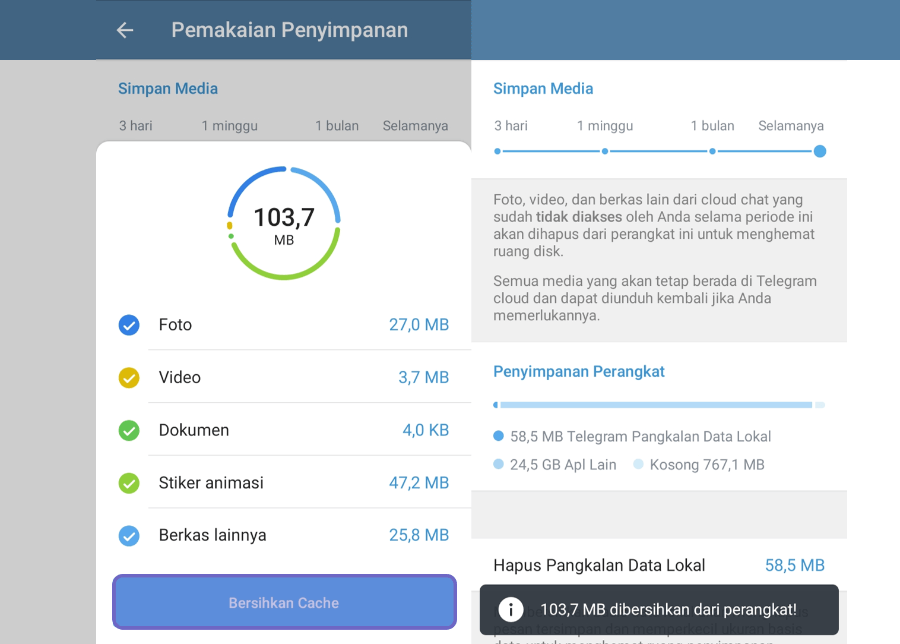The width and height of the screenshot is (900, 644).
Task: Select the 1 bulan slider point in right panel
Action: tap(712, 152)
